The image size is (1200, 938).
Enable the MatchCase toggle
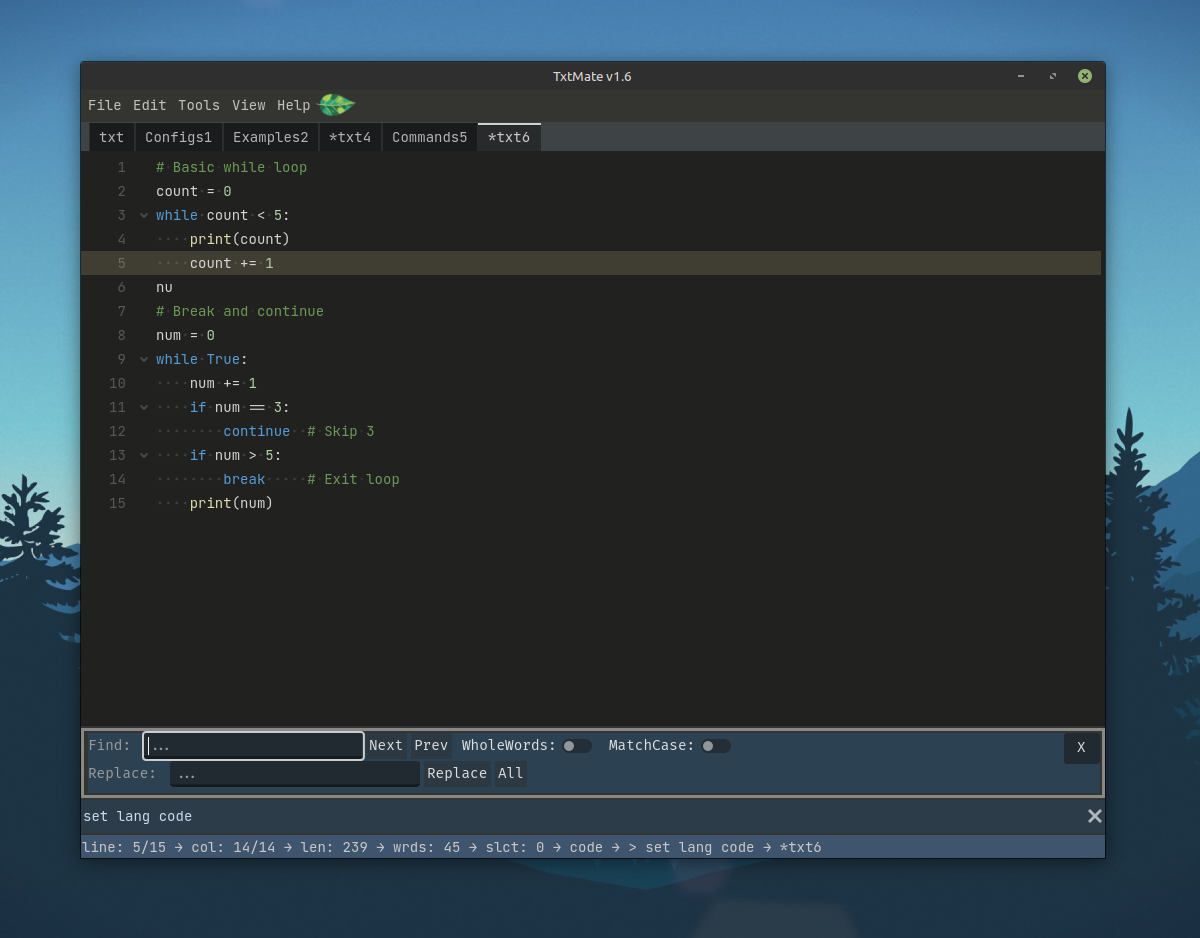click(x=715, y=746)
